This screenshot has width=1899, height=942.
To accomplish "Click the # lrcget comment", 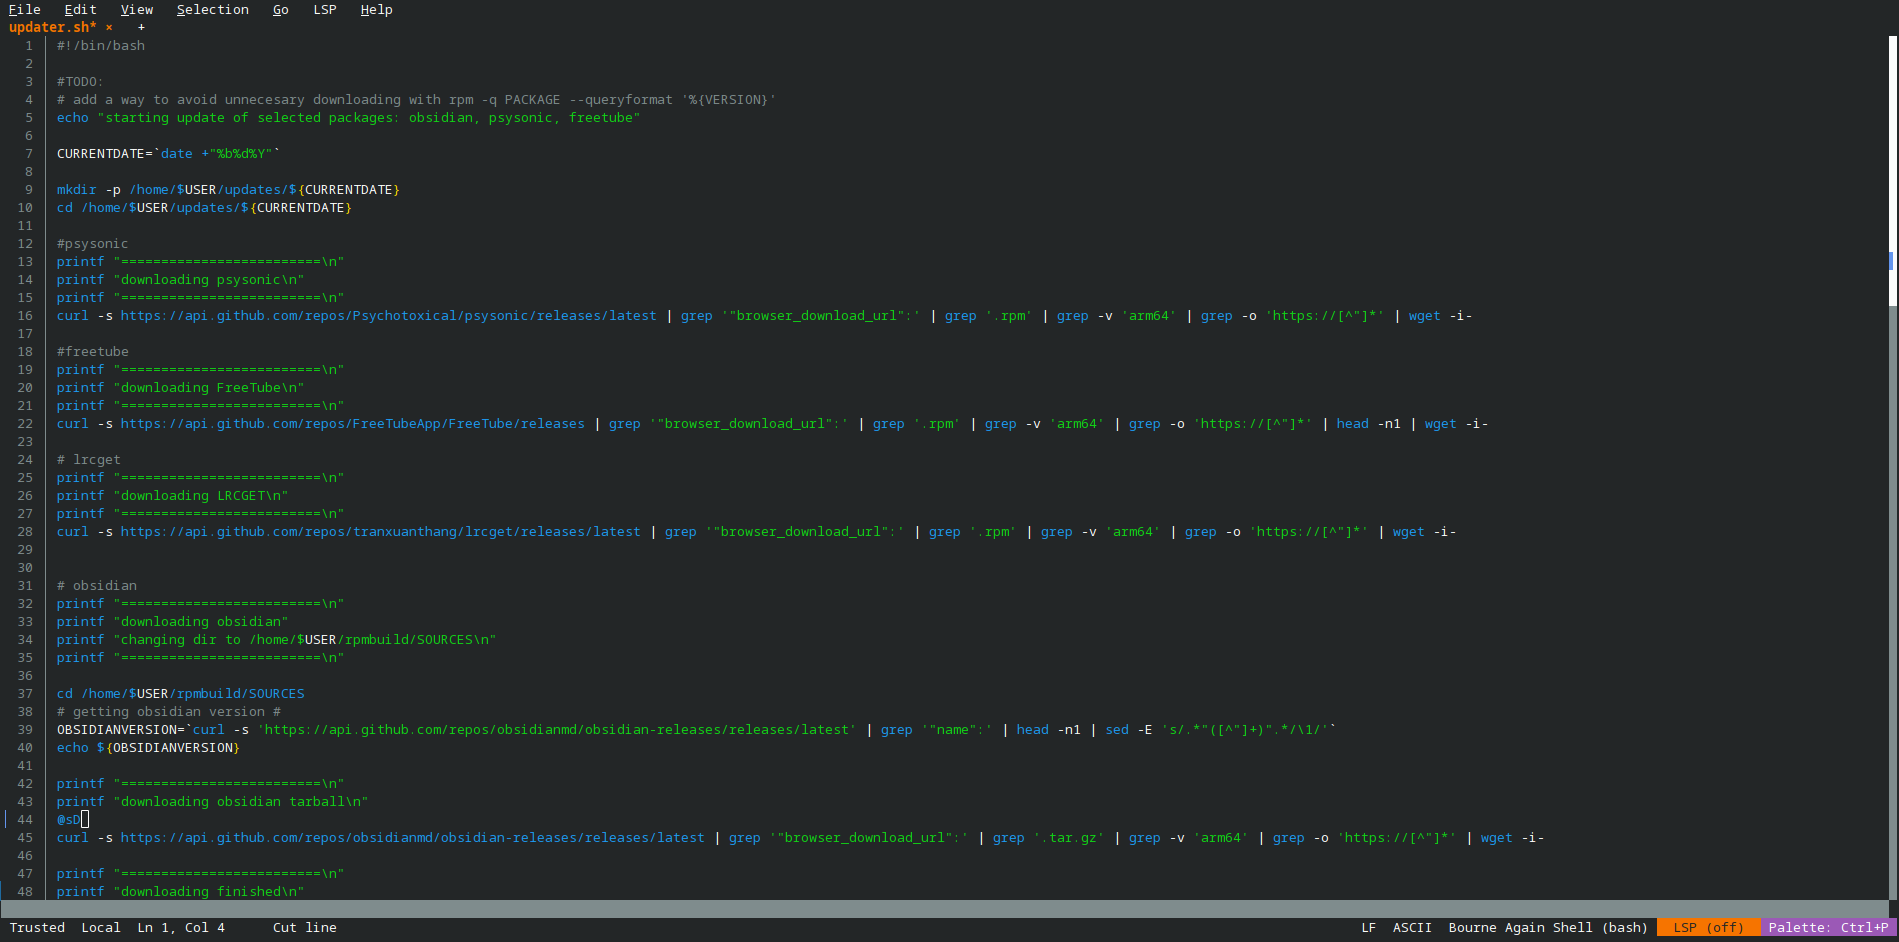I will coord(89,459).
